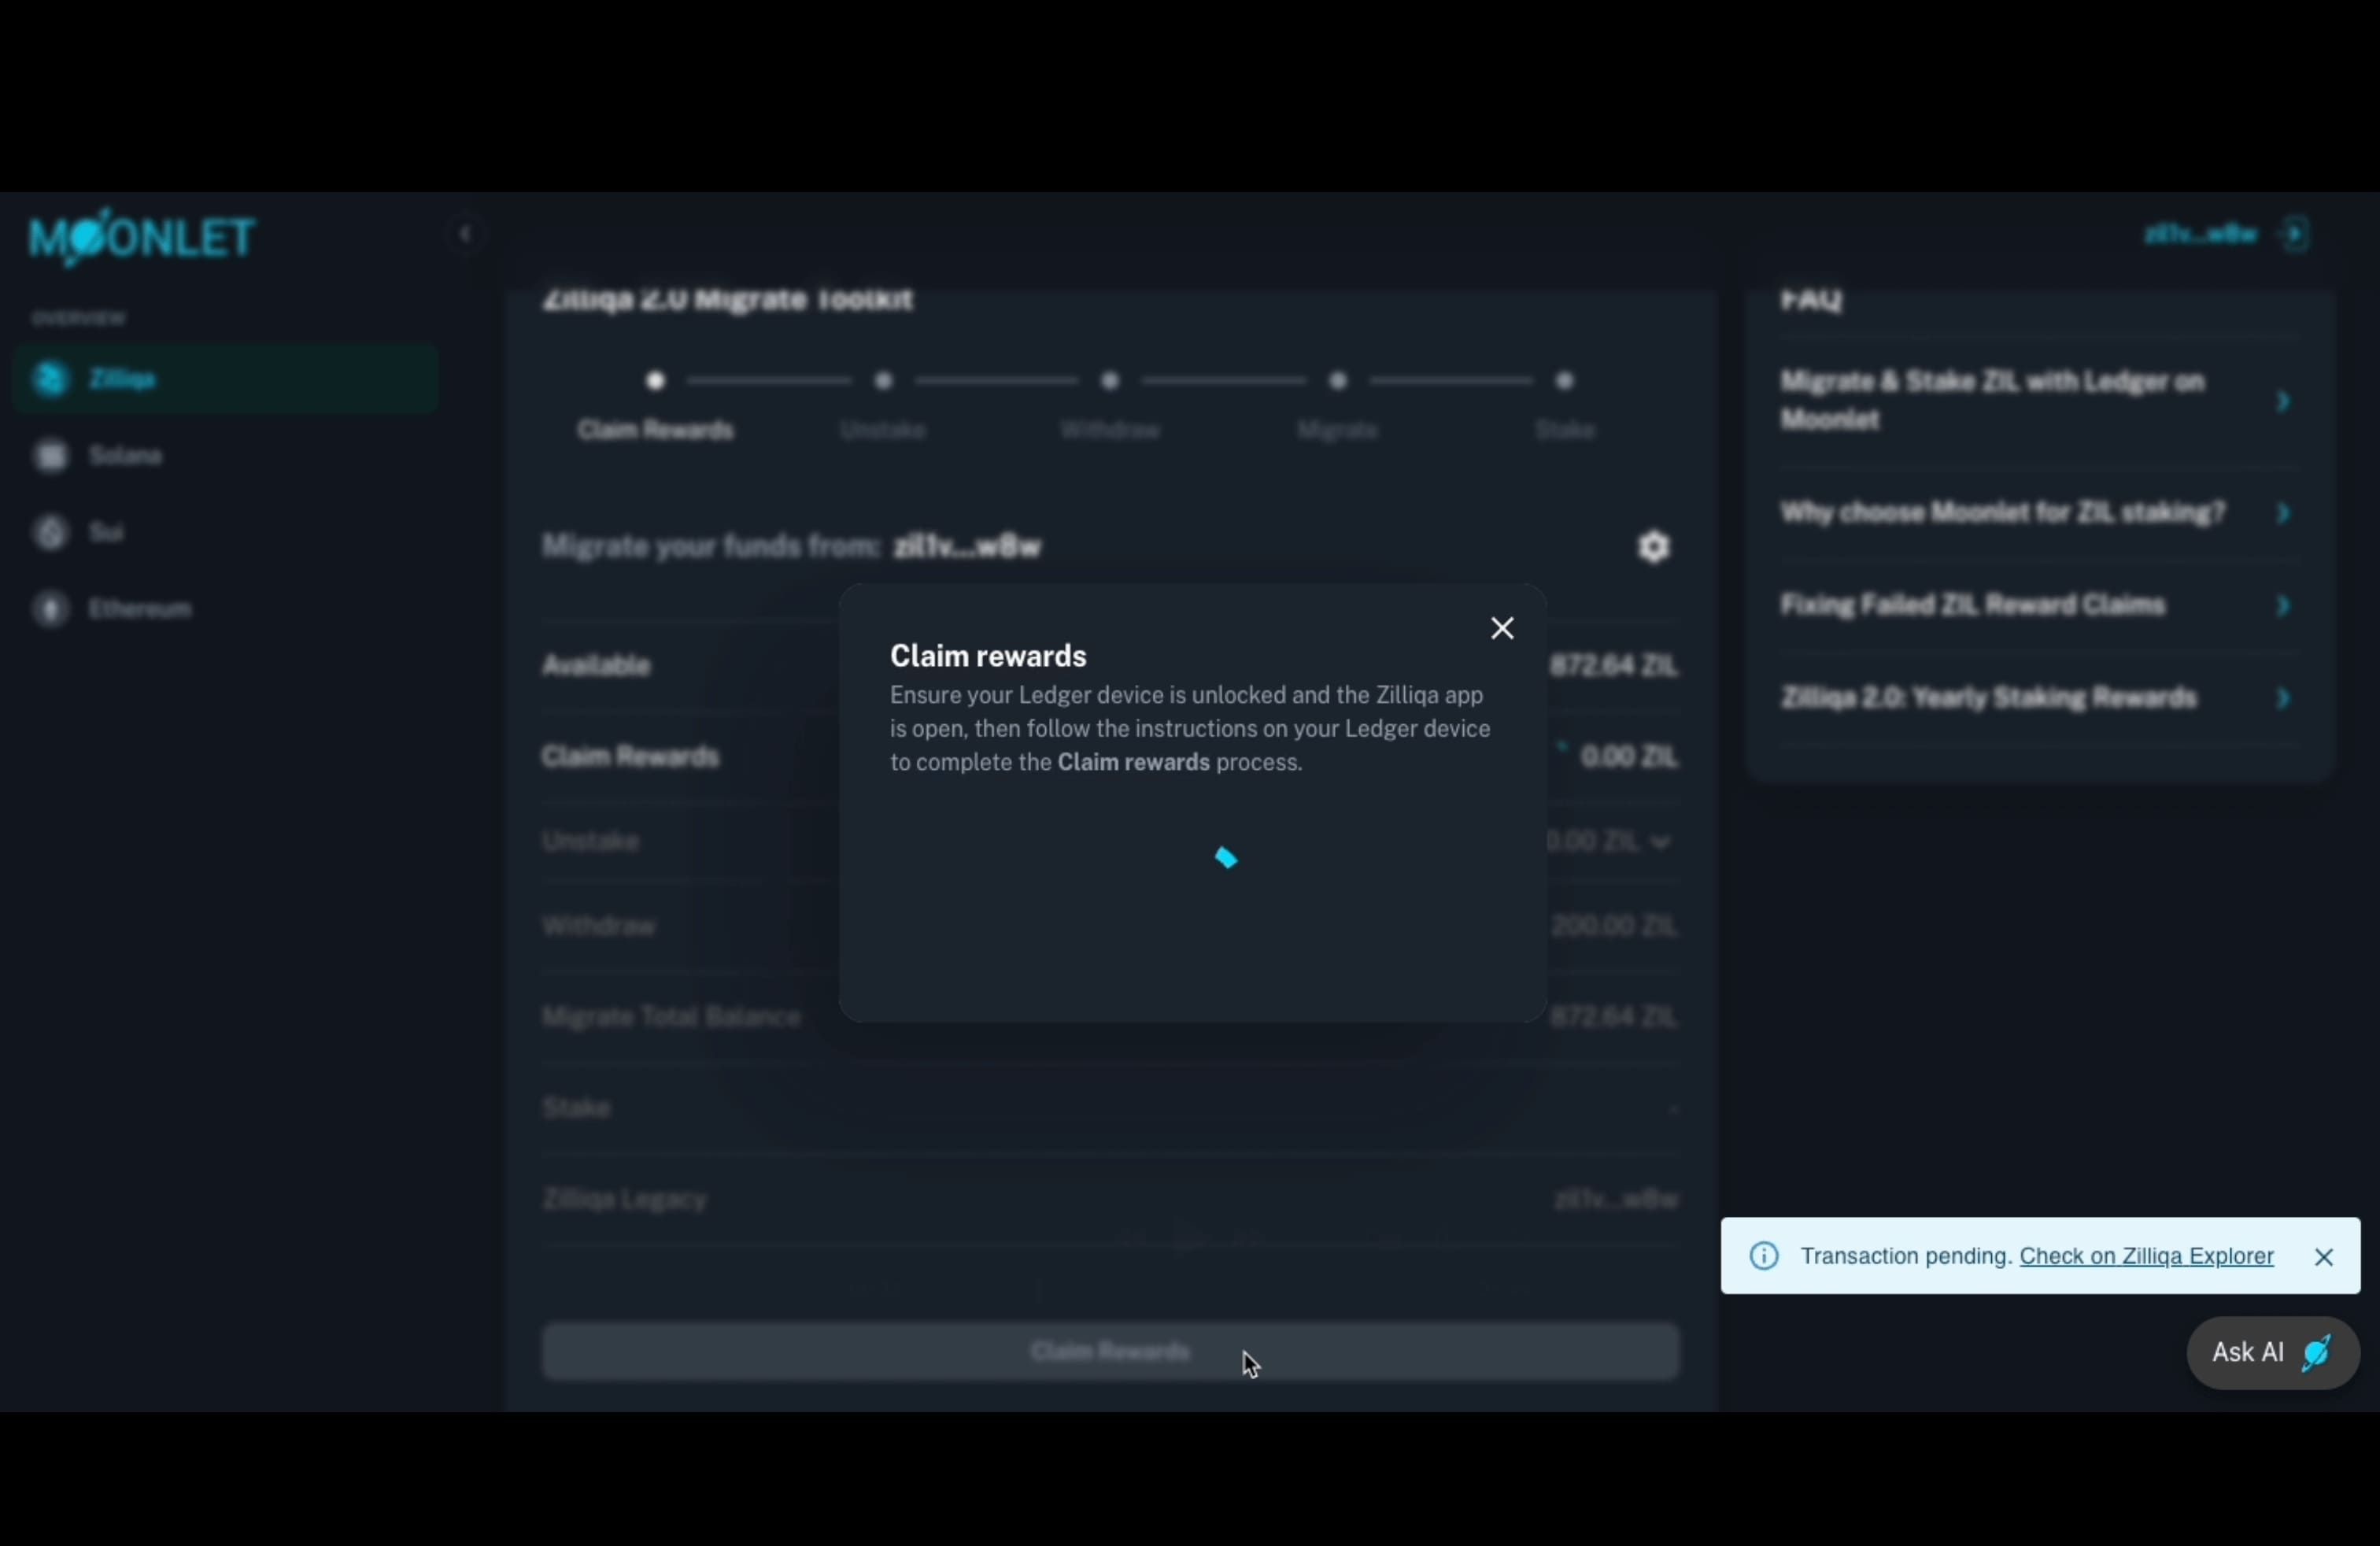Click the logout icon next to wallet address

coord(2296,234)
